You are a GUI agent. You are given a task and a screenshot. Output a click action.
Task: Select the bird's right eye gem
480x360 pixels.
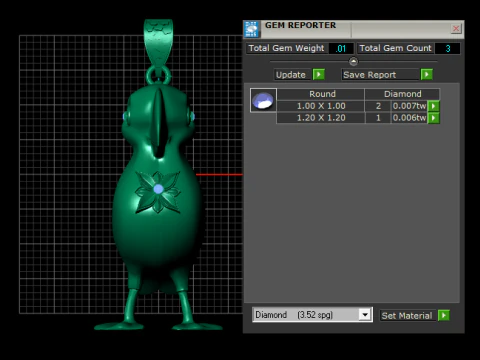click(125, 116)
